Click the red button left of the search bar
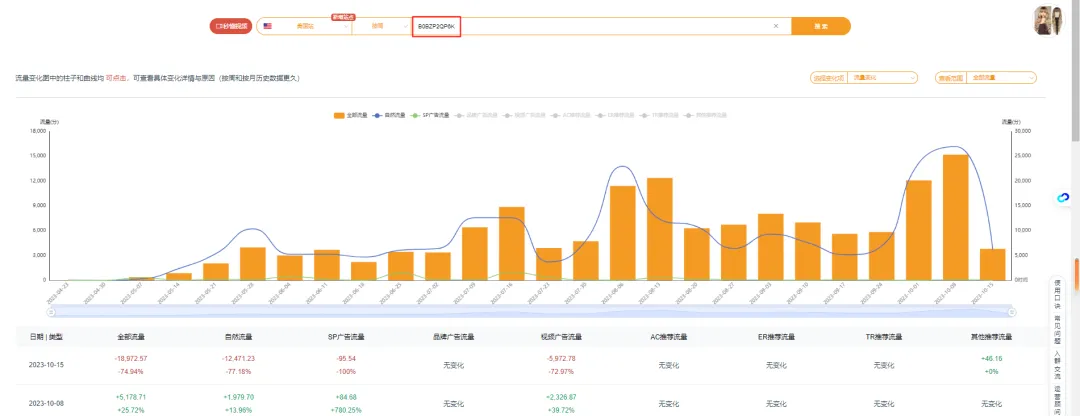Image resolution: width=1080 pixels, height=416 pixels. [x=231, y=26]
